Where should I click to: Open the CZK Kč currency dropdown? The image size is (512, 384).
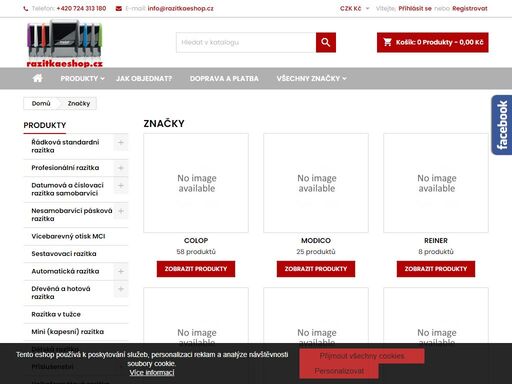[x=355, y=9]
